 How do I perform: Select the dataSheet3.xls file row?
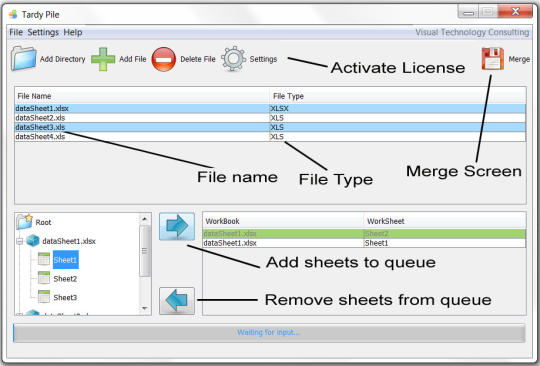click(270, 127)
